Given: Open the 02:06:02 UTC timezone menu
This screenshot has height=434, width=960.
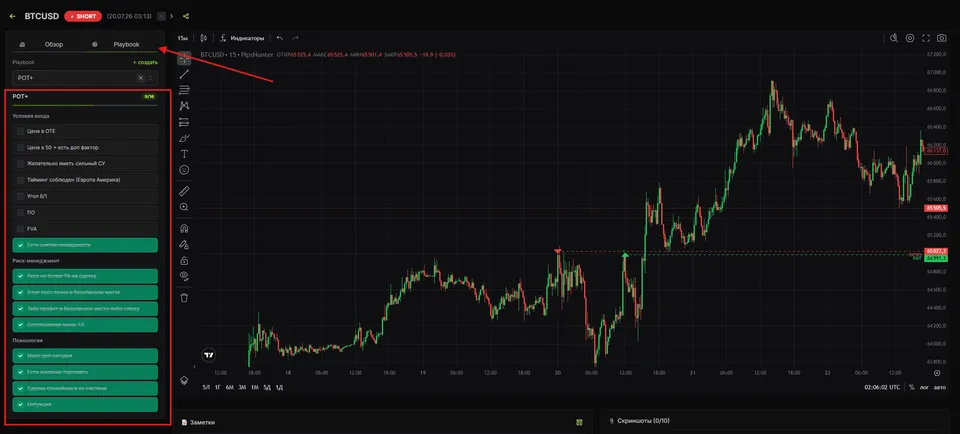Looking at the screenshot, I should 882,387.
